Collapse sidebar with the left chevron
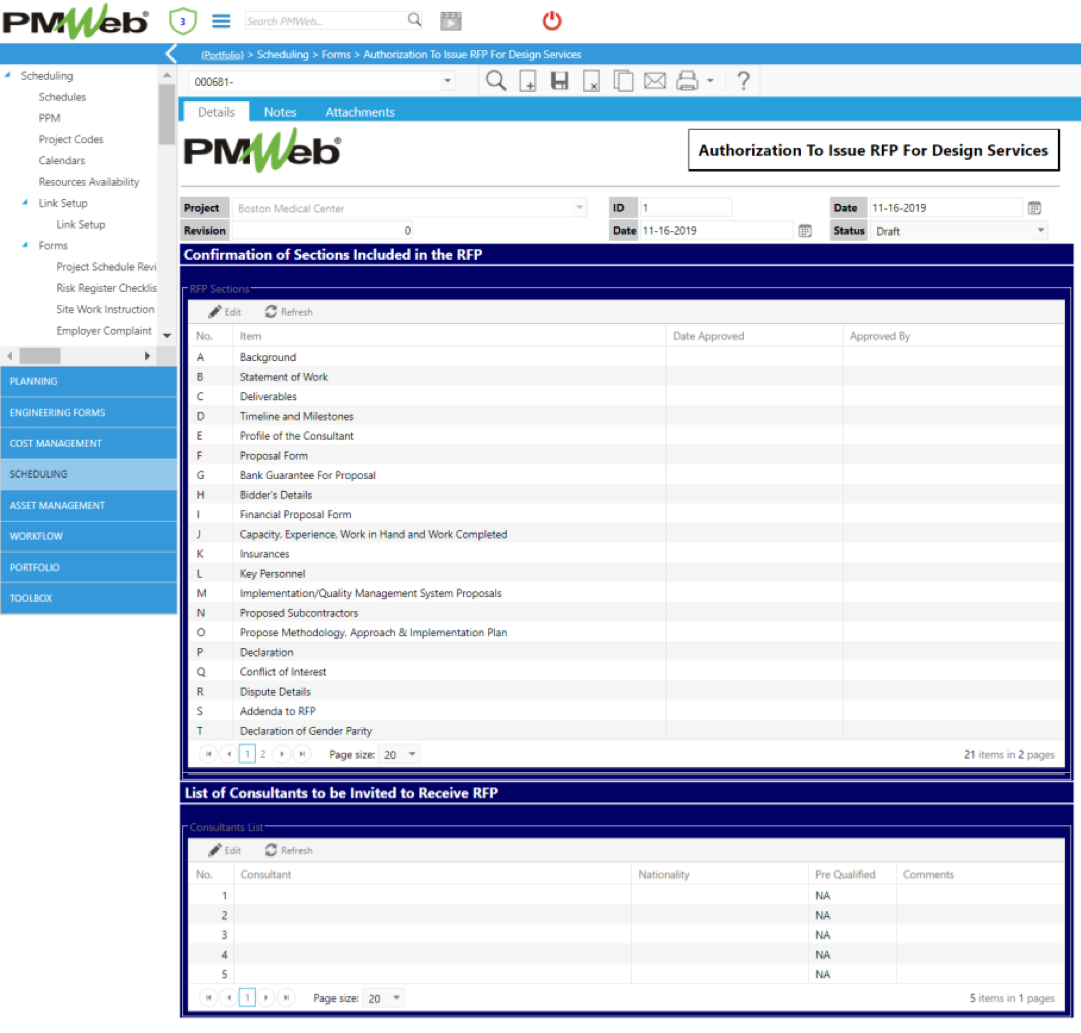 tap(172, 54)
